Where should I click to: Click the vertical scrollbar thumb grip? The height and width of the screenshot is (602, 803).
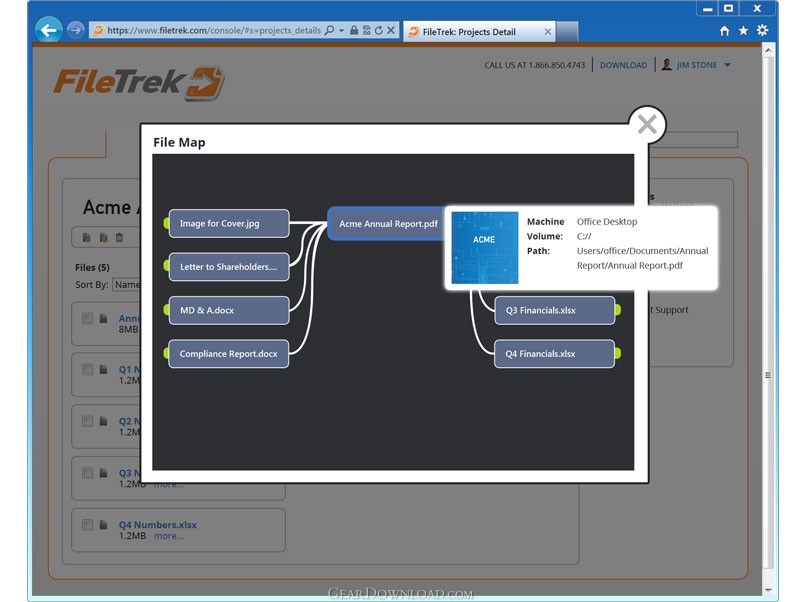[768, 375]
